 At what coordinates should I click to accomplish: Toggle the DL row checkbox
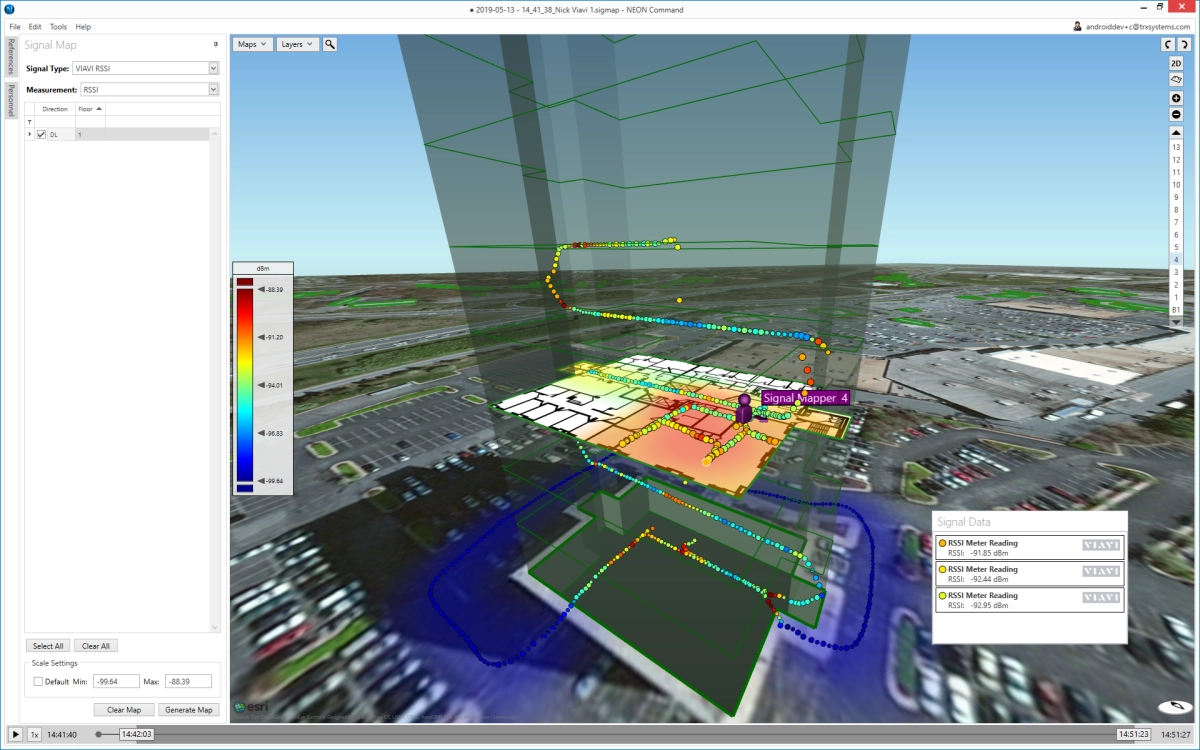pos(41,134)
